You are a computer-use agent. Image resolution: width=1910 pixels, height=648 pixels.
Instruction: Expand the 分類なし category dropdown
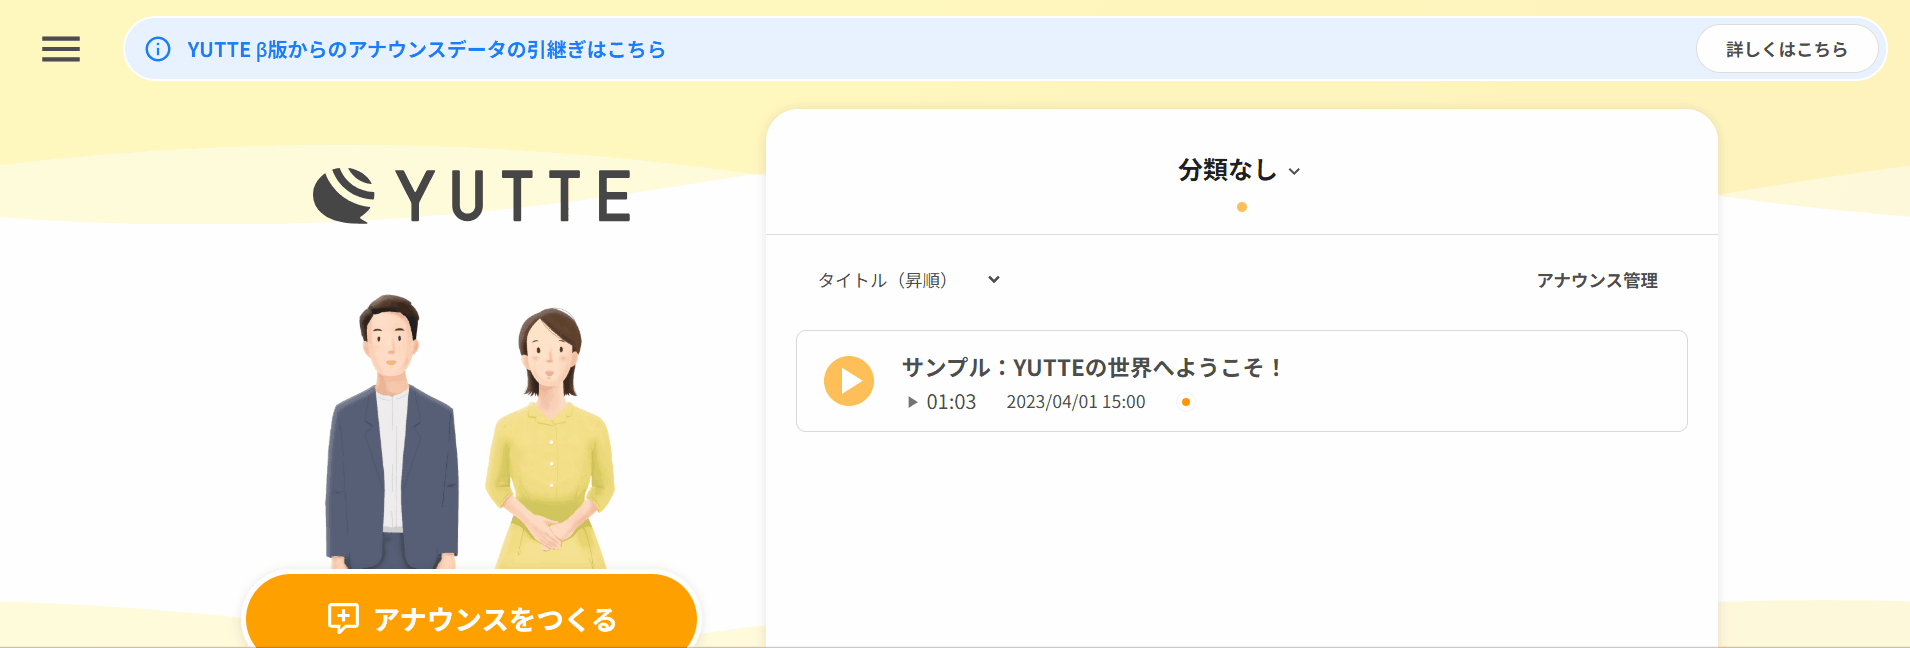coord(1228,170)
